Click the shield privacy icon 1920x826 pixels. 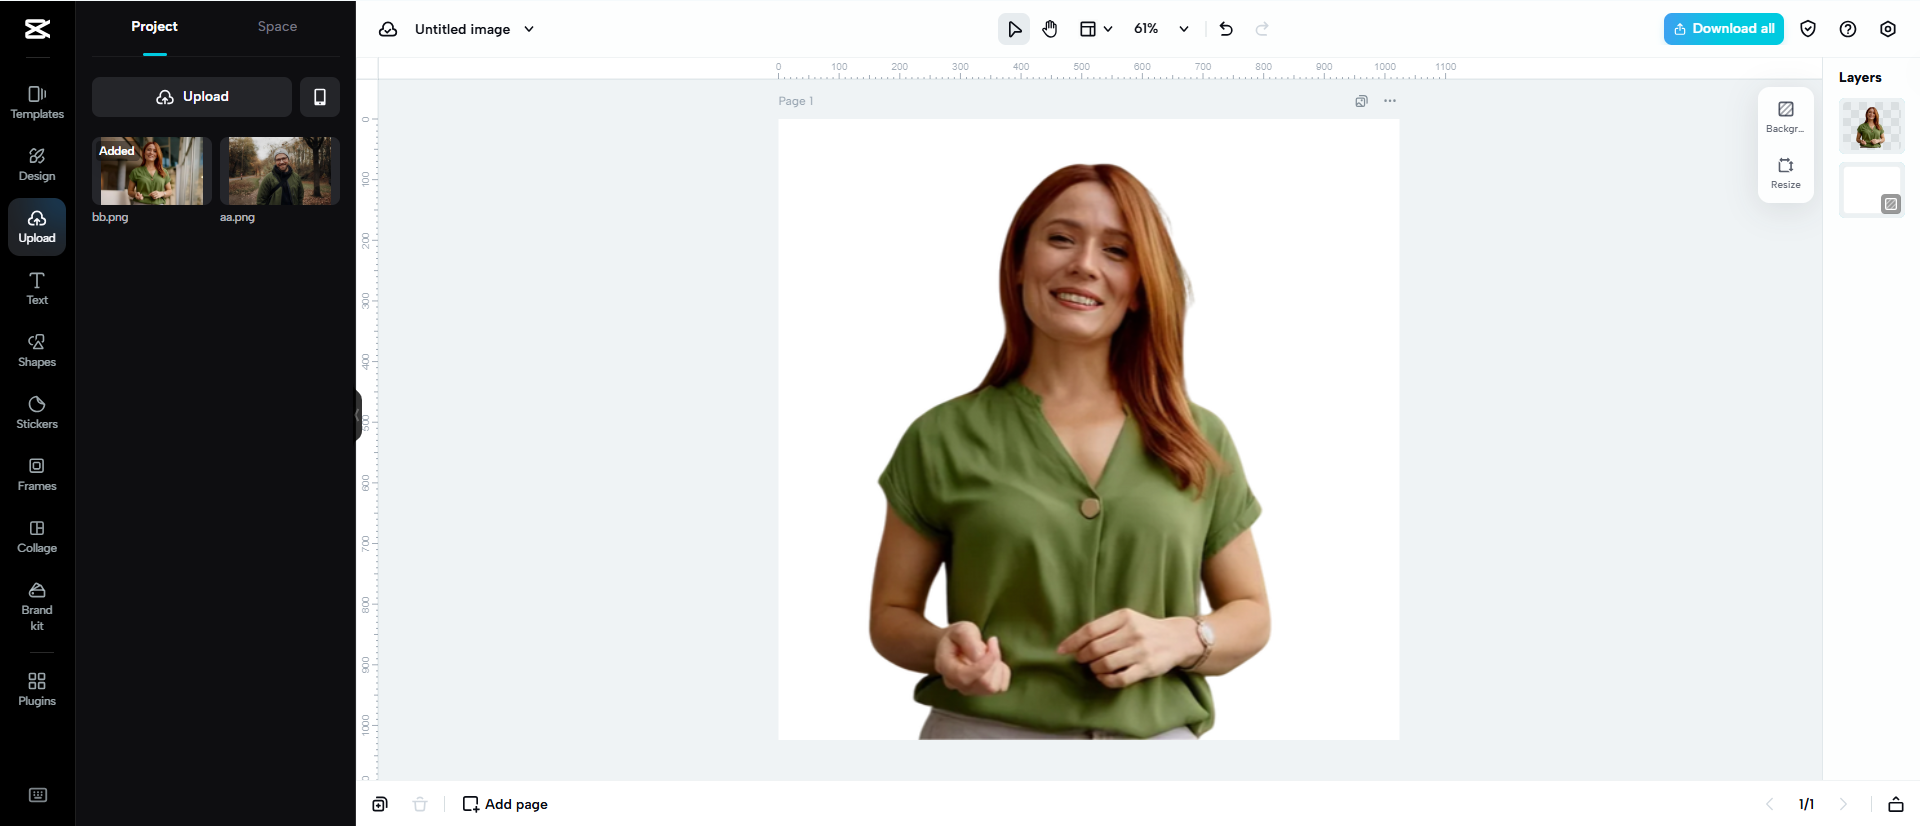[x=1808, y=29]
